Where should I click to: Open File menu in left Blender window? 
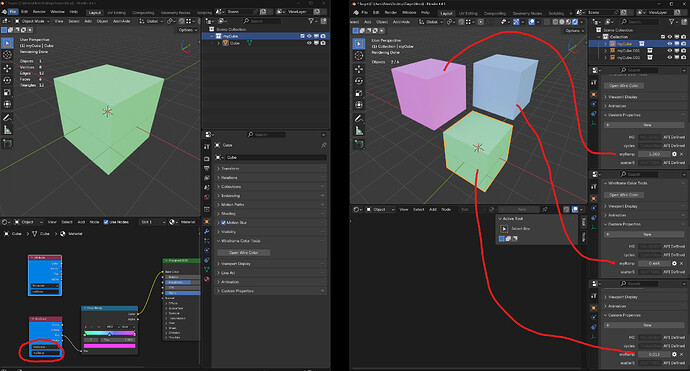pyautogui.click(x=13, y=12)
